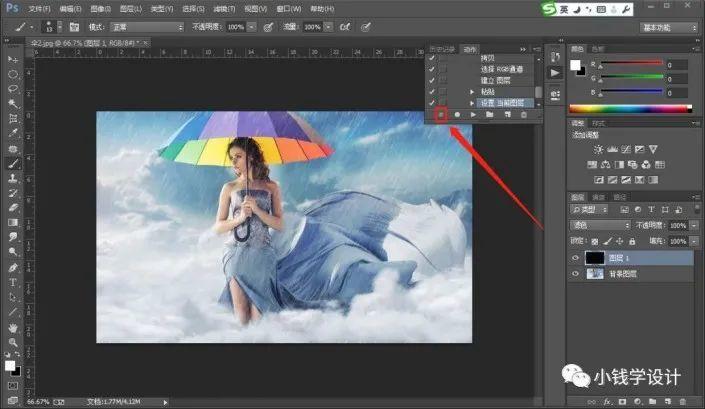
Task: Open the brush mode dropdown 正常
Action: pyautogui.click(x=147, y=27)
